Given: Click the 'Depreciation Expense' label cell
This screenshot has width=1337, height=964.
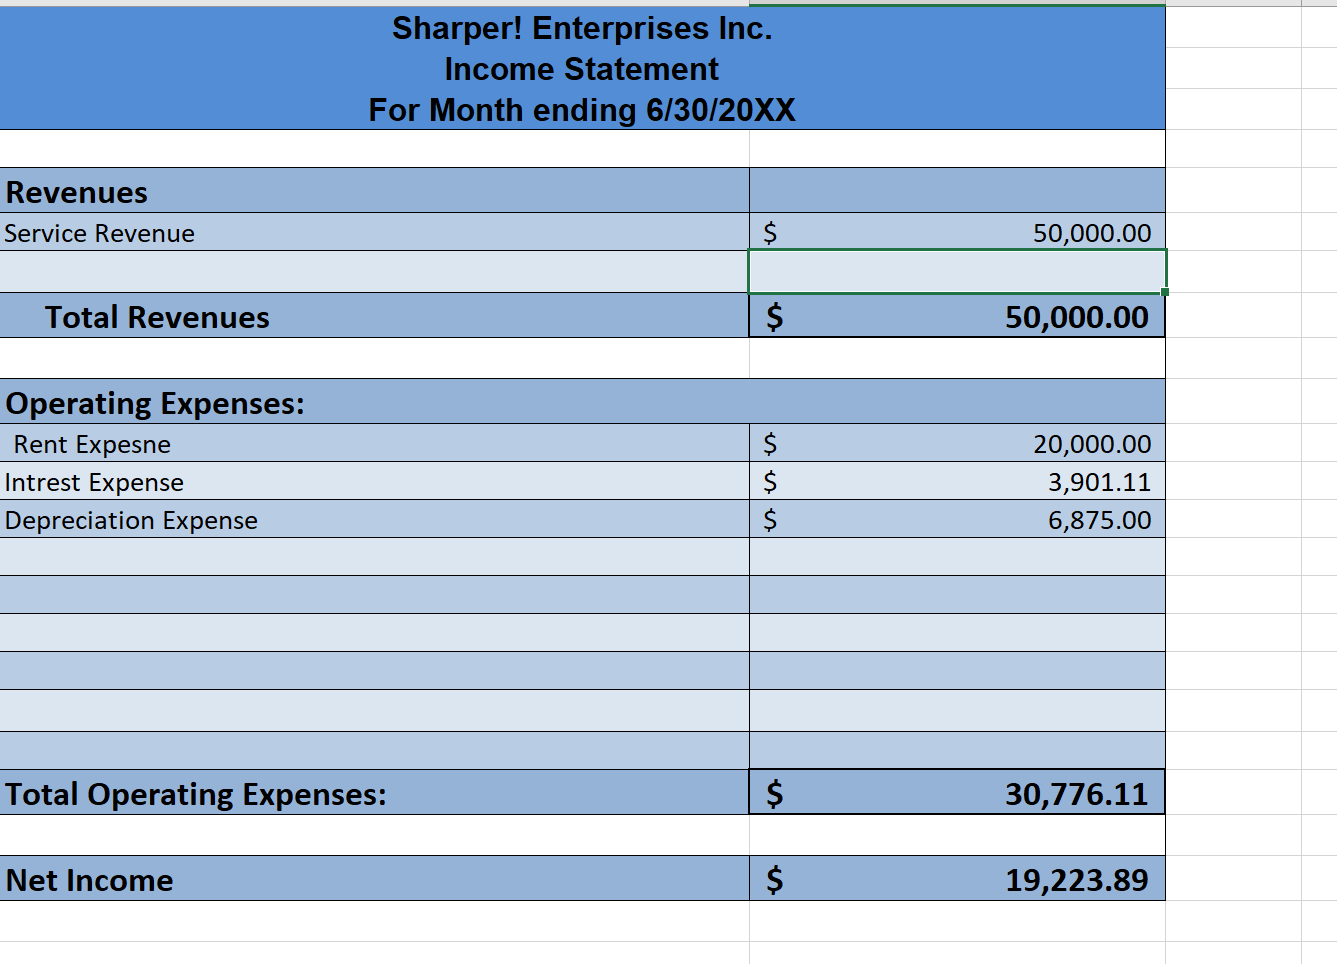Looking at the screenshot, I should click(374, 519).
